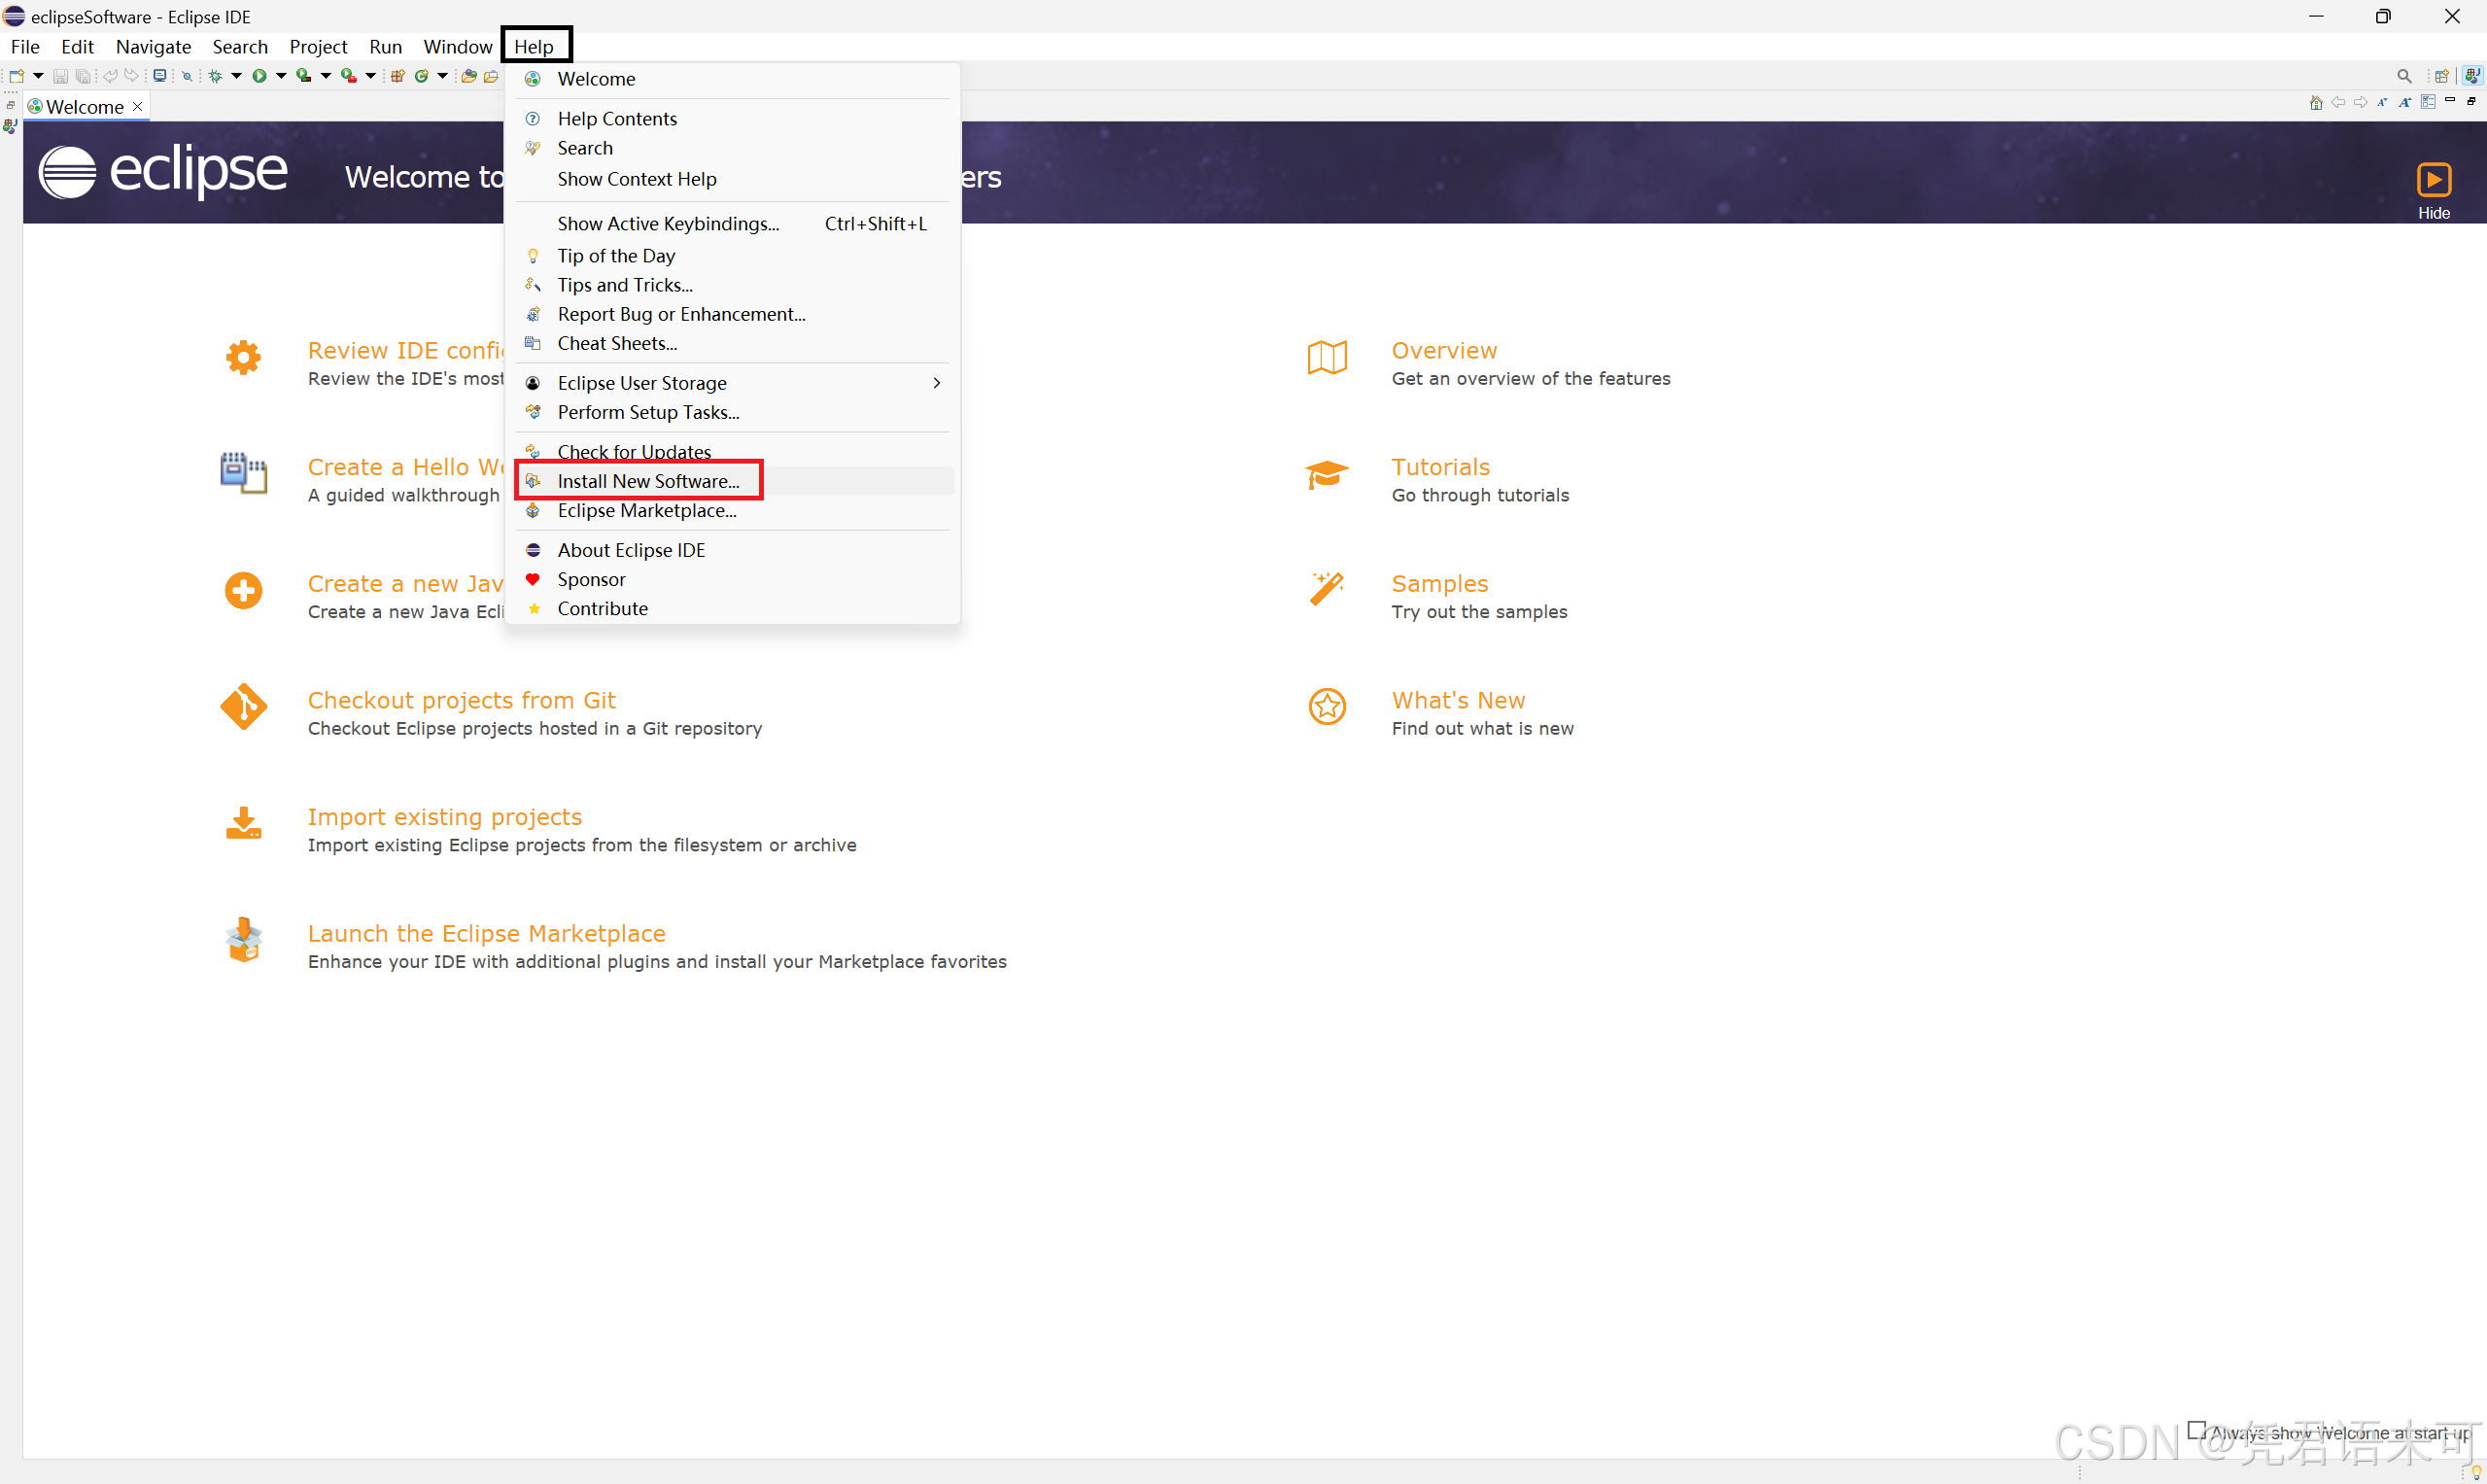Click the Open Task folder icon
Screen dimensions: 2487x1484
coord(491,76)
